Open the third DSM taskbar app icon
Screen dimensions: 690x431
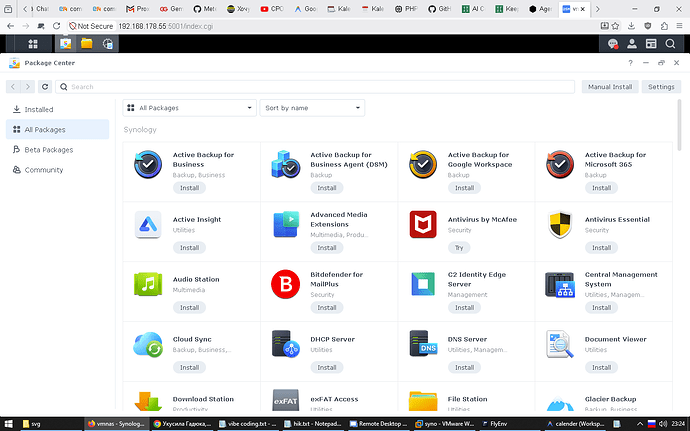108,44
